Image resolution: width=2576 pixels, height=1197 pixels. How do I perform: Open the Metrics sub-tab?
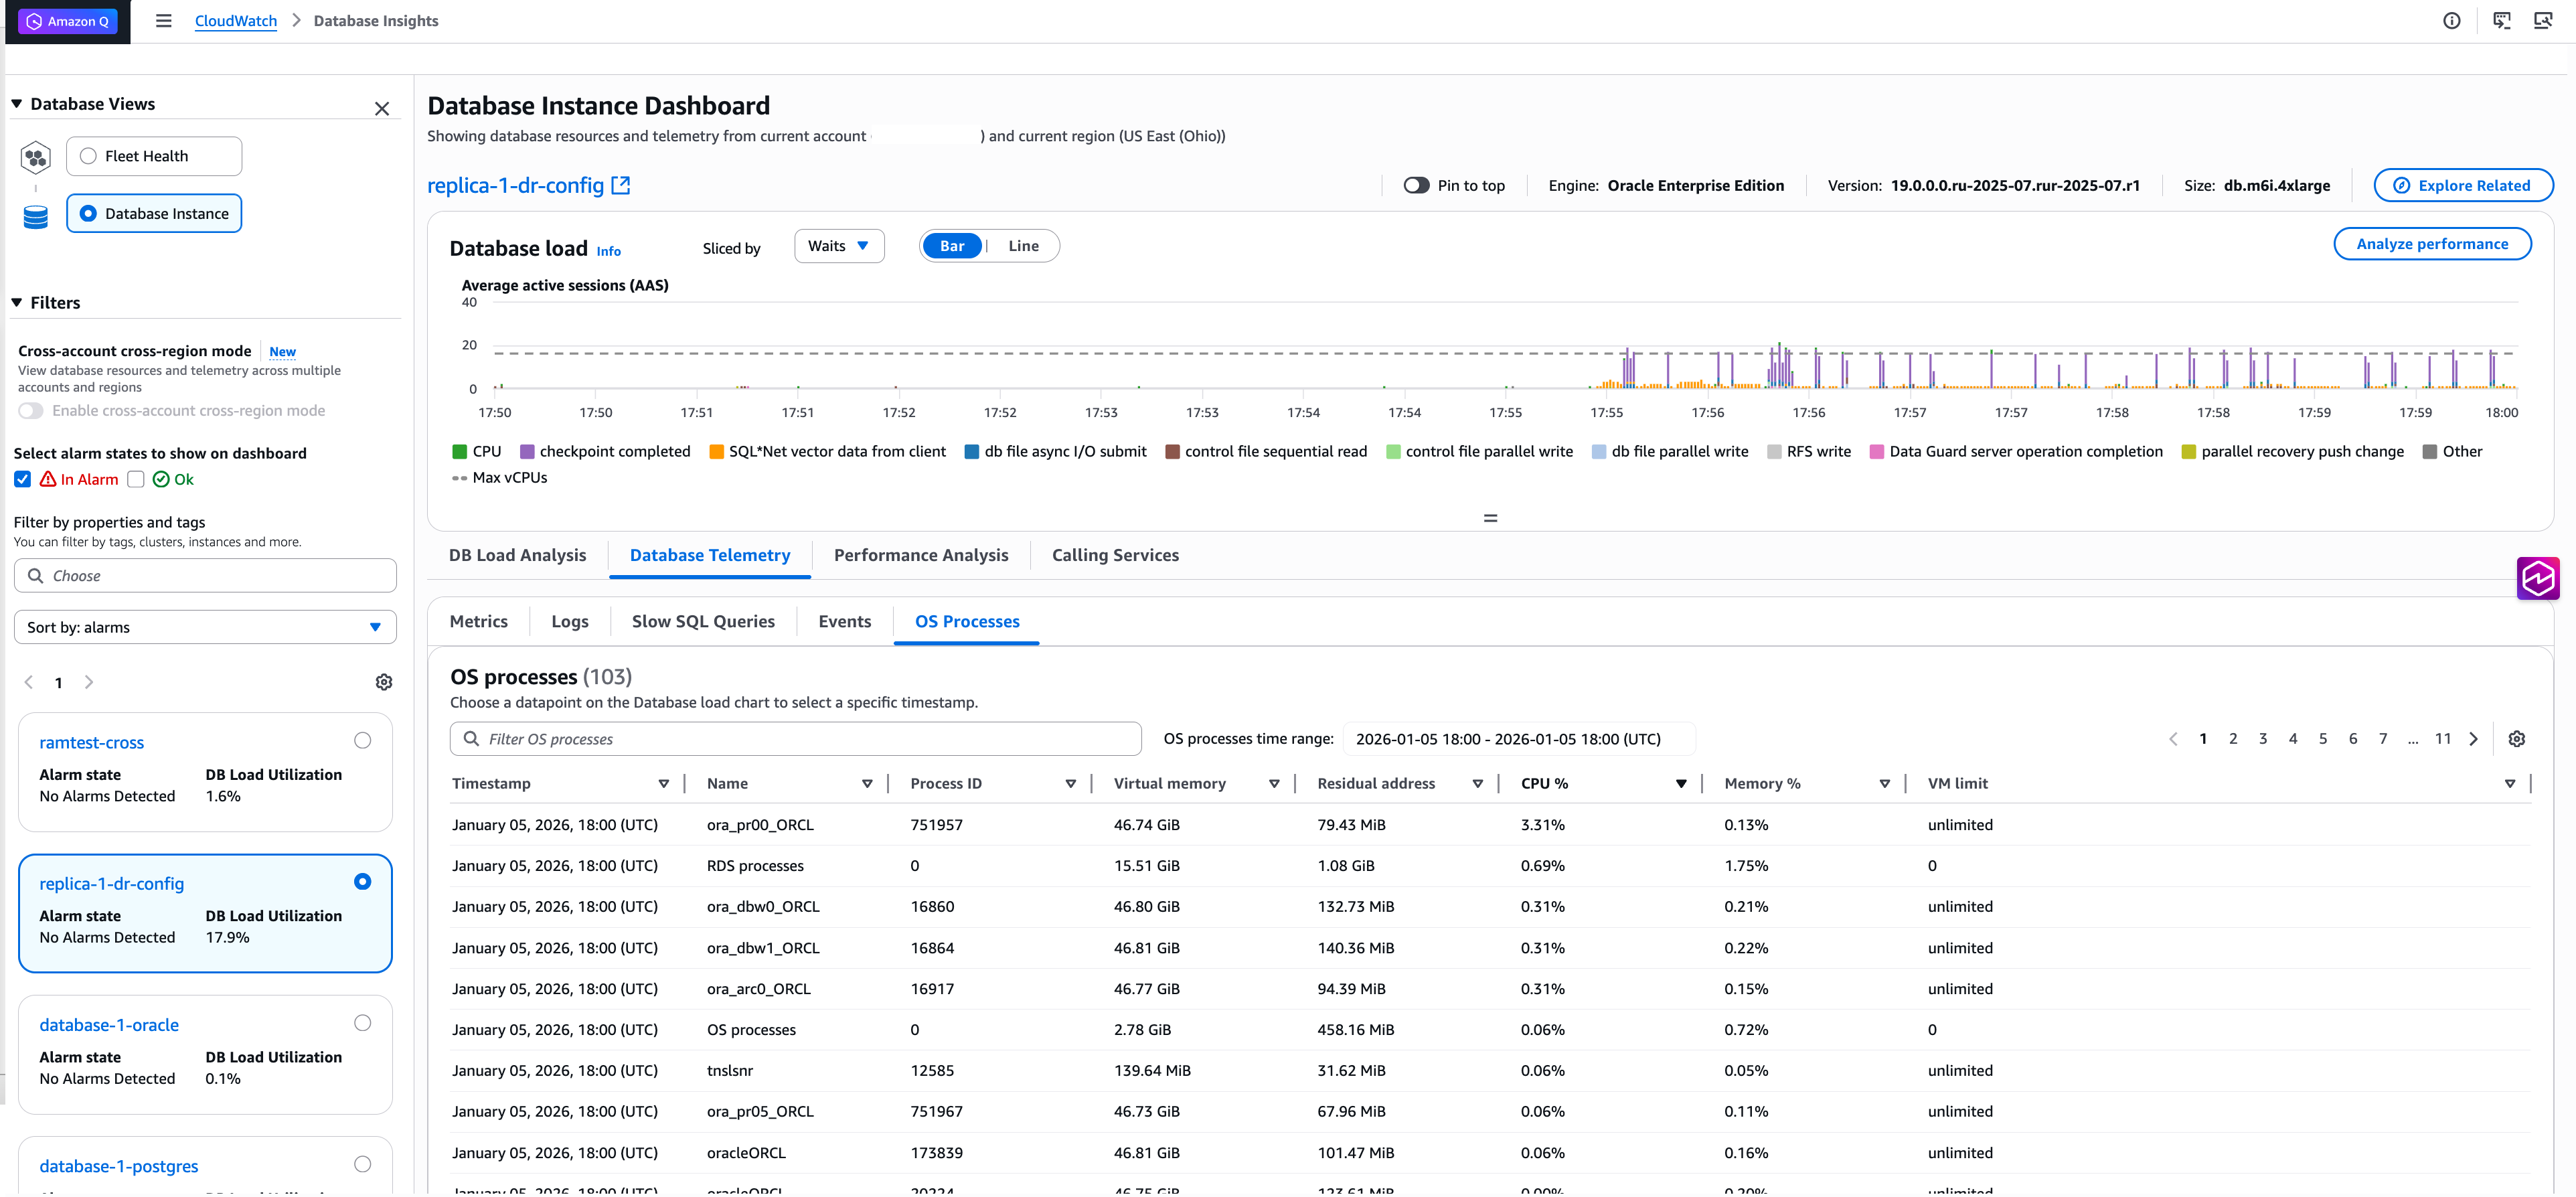click(x=479, y=621)
